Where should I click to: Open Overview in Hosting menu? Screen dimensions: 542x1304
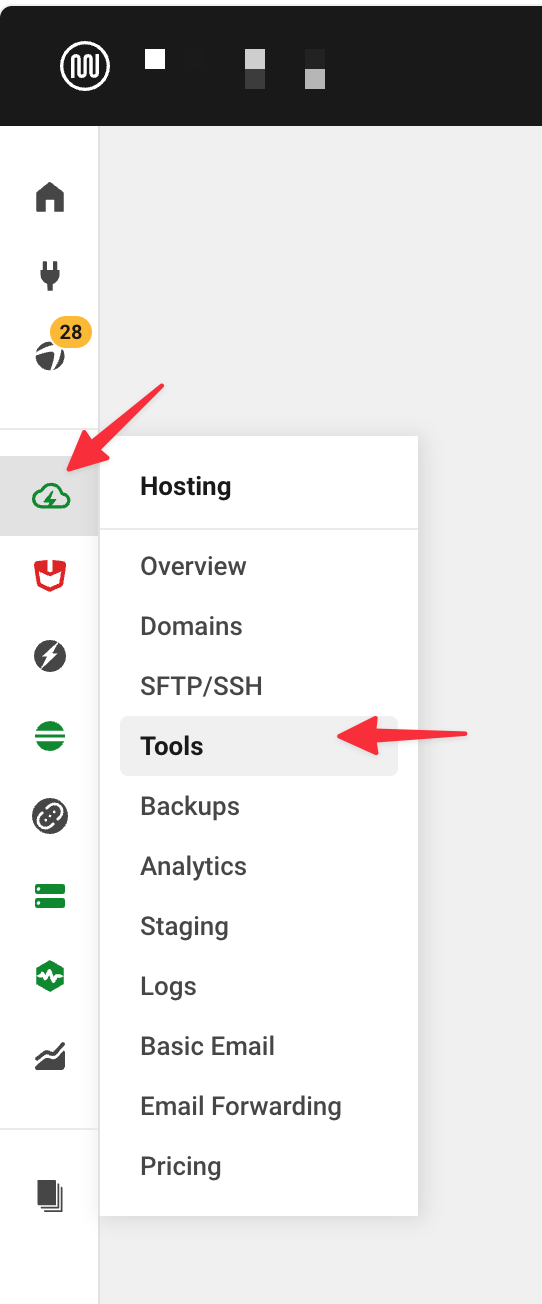click(193, 566)
